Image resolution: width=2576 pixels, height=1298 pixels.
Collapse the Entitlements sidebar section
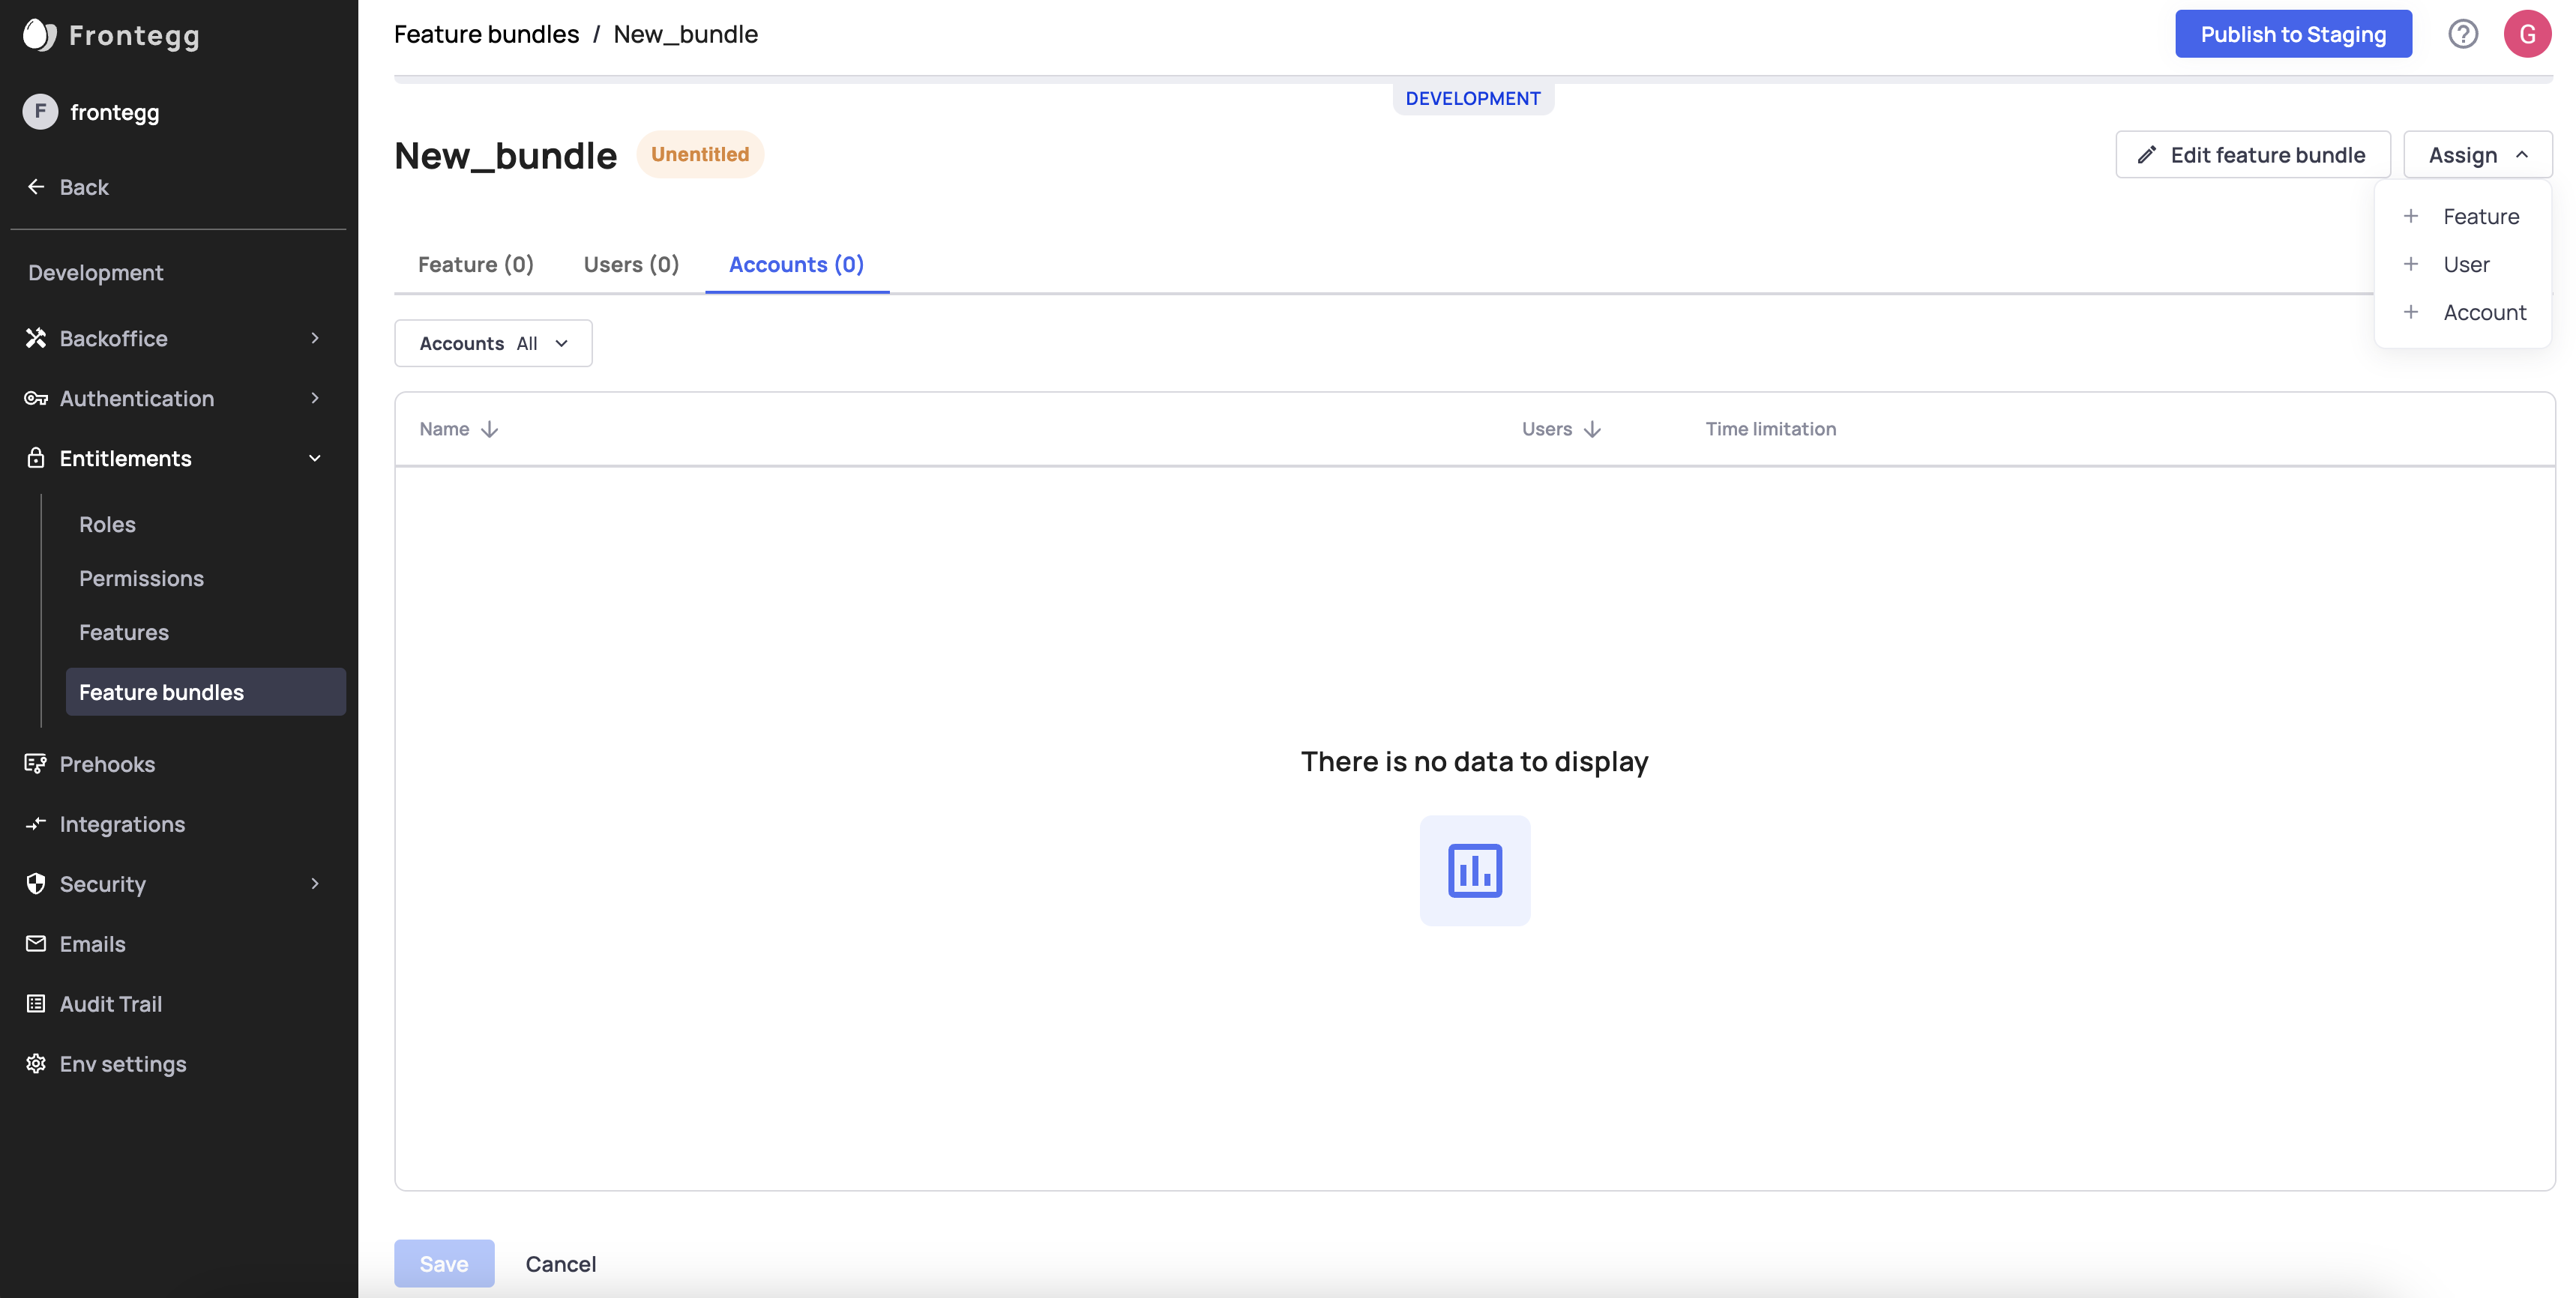pos(314,458)
